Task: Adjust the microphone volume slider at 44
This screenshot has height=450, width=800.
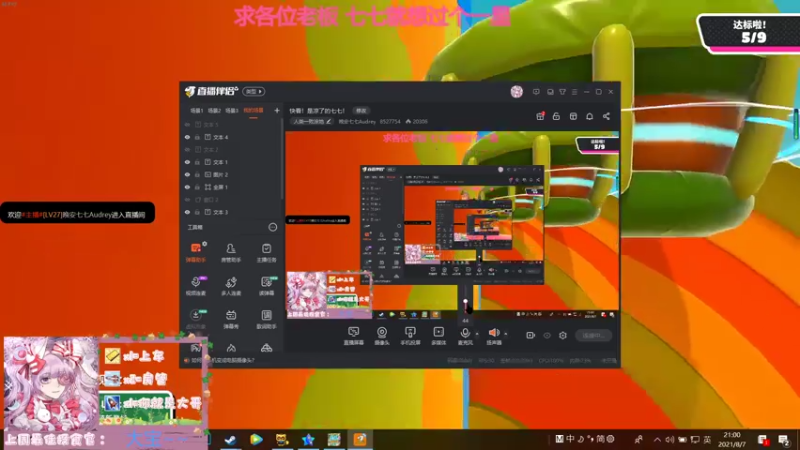Action: tap(465, 302)
